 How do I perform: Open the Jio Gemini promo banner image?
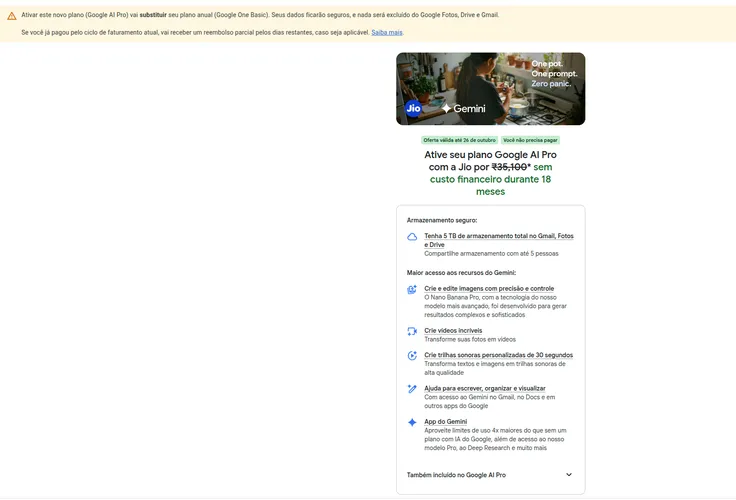click(x=491, y=89)
